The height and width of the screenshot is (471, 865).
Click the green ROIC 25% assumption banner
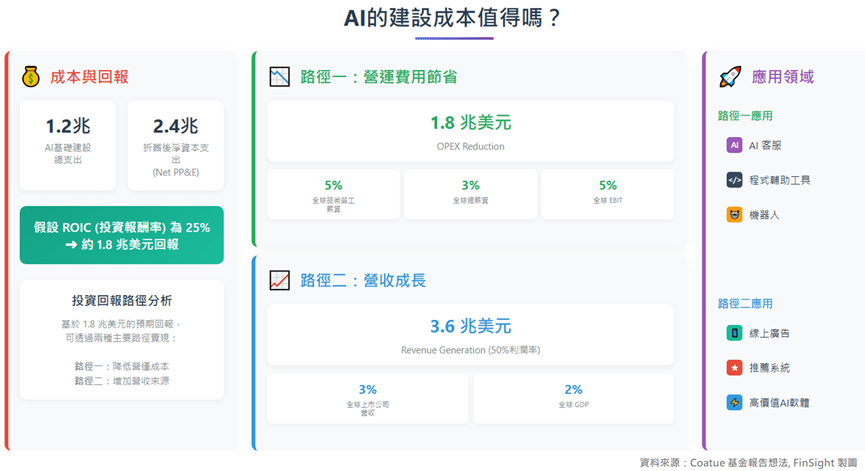[121, 235]
